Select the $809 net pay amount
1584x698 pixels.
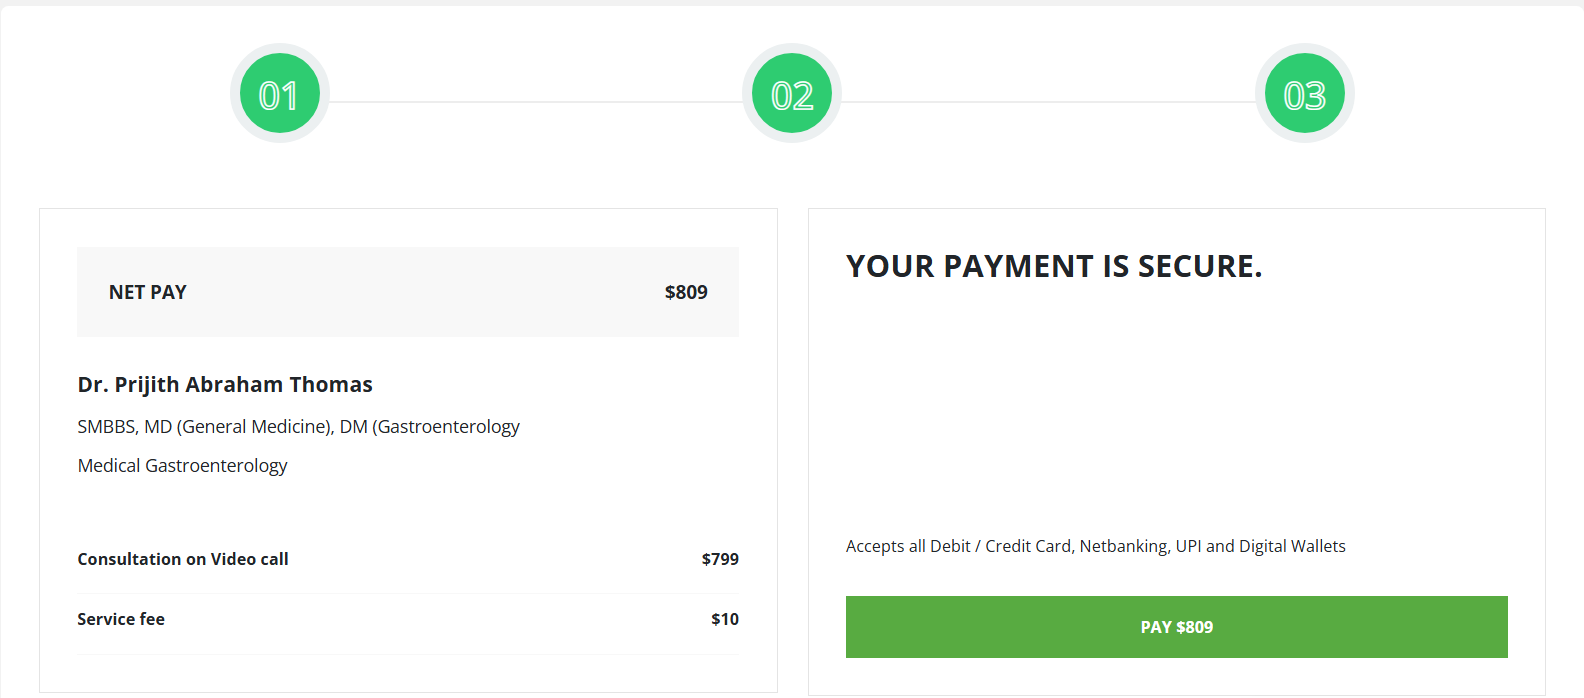pos(686,292)
